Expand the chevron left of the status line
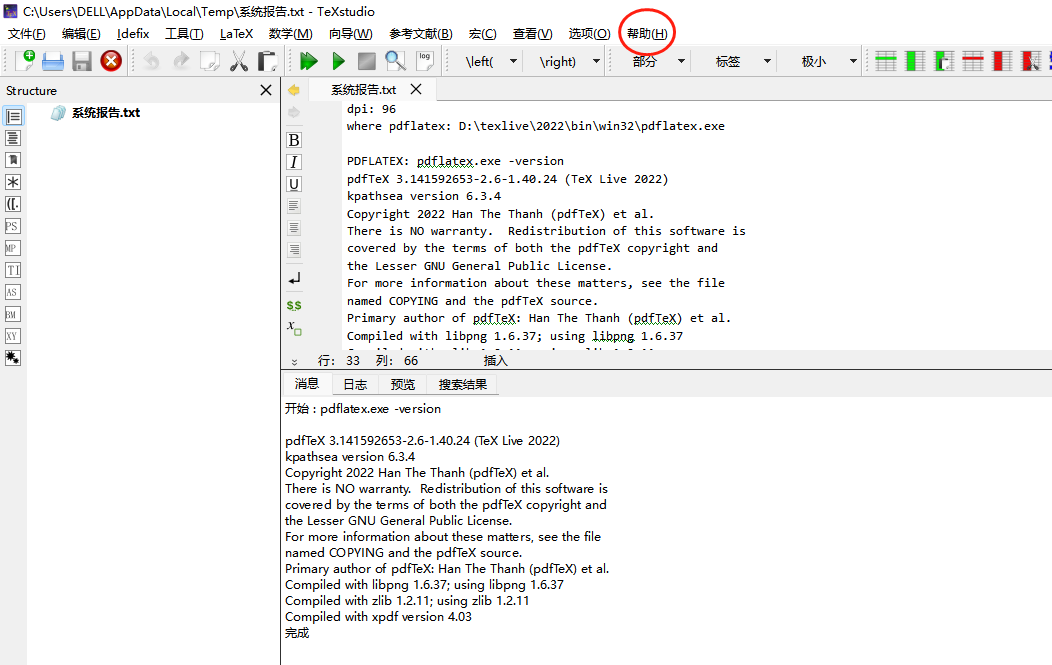The width and height of the screenshot is (1052, 665). tap(294, 361)
